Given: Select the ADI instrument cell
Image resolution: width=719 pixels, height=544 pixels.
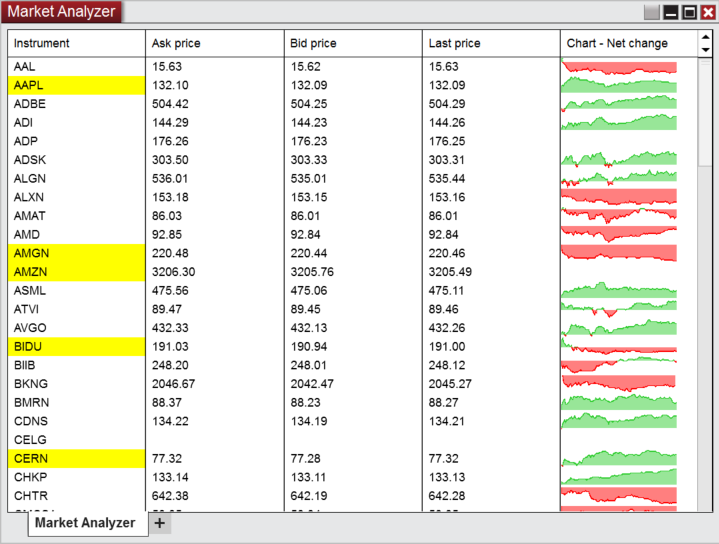Looking at the screenshot, I should [x=76, y=123].
